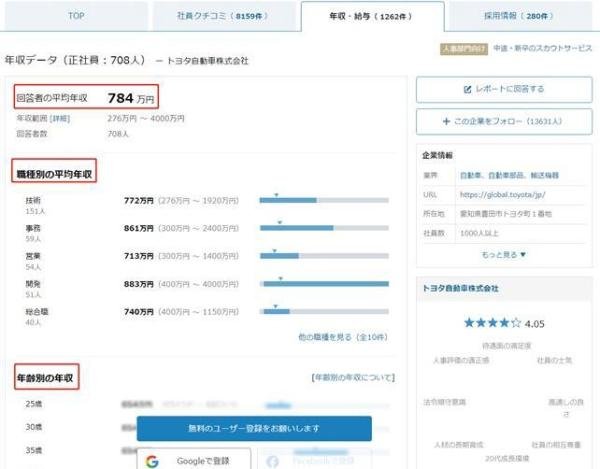
Task: Click the レポートに回答する button
Action: (x=504, y=90)
